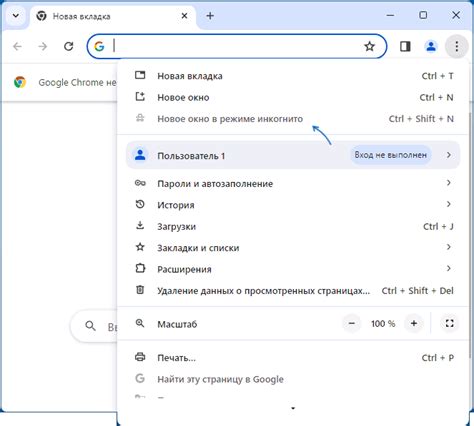Click the Вход не выполнен chip
Screen dimensions: 474x426
[391, 155]
